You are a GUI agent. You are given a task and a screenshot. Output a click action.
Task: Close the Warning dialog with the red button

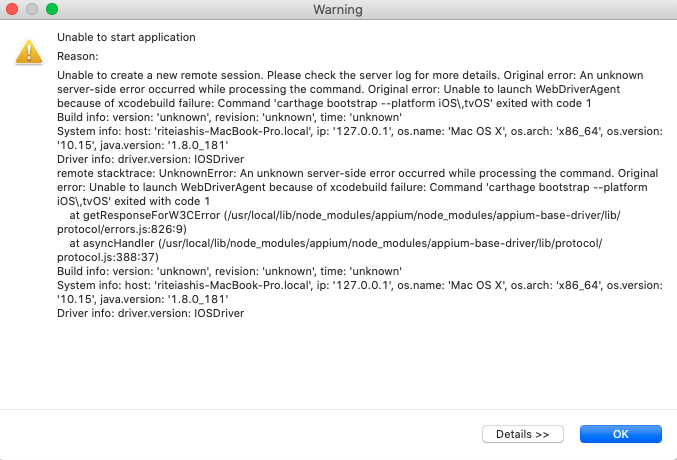(13, 10)
